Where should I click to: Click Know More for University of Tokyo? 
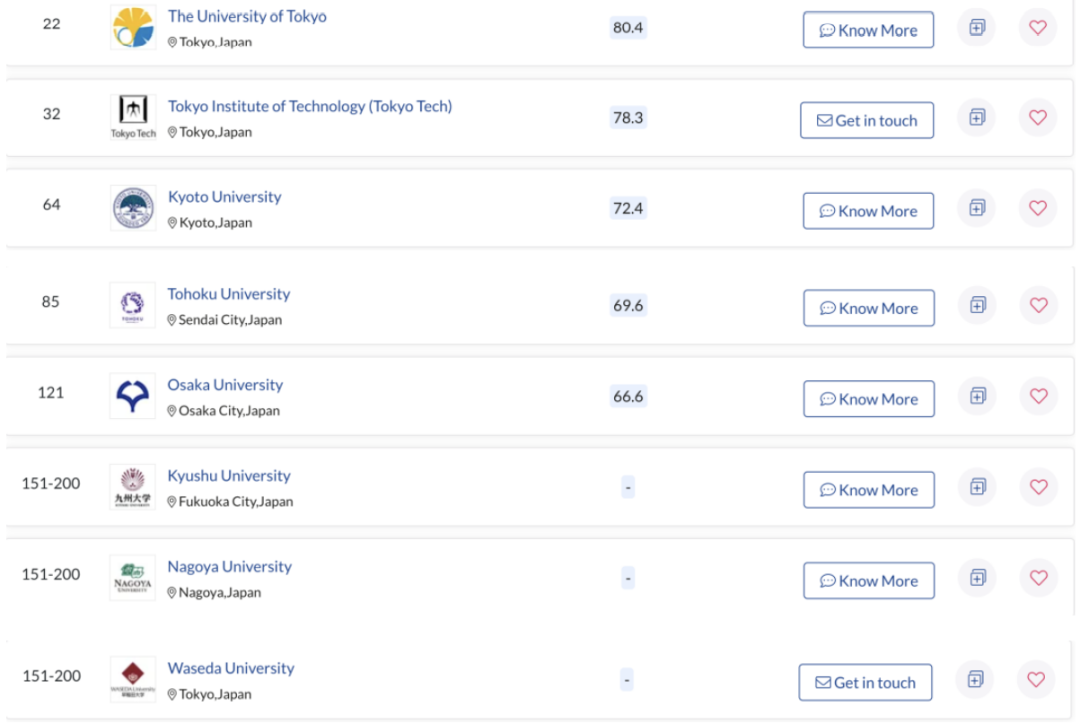(868, 30)
